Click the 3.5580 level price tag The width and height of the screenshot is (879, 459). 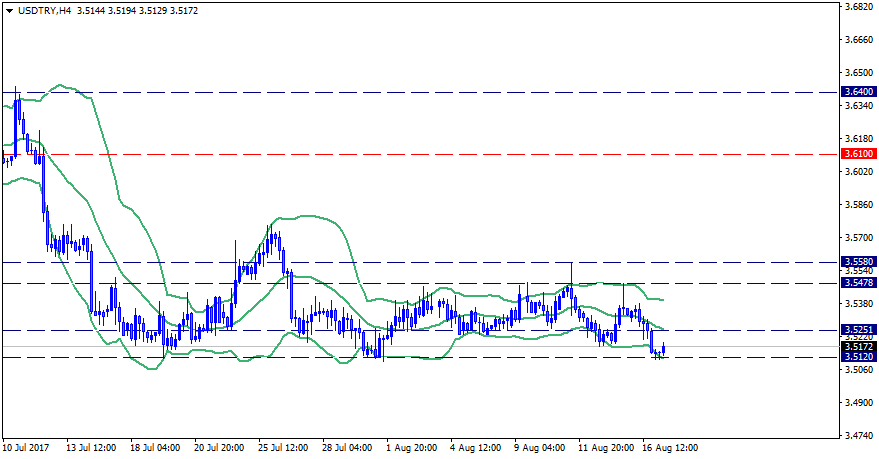(x=859, y=262)
